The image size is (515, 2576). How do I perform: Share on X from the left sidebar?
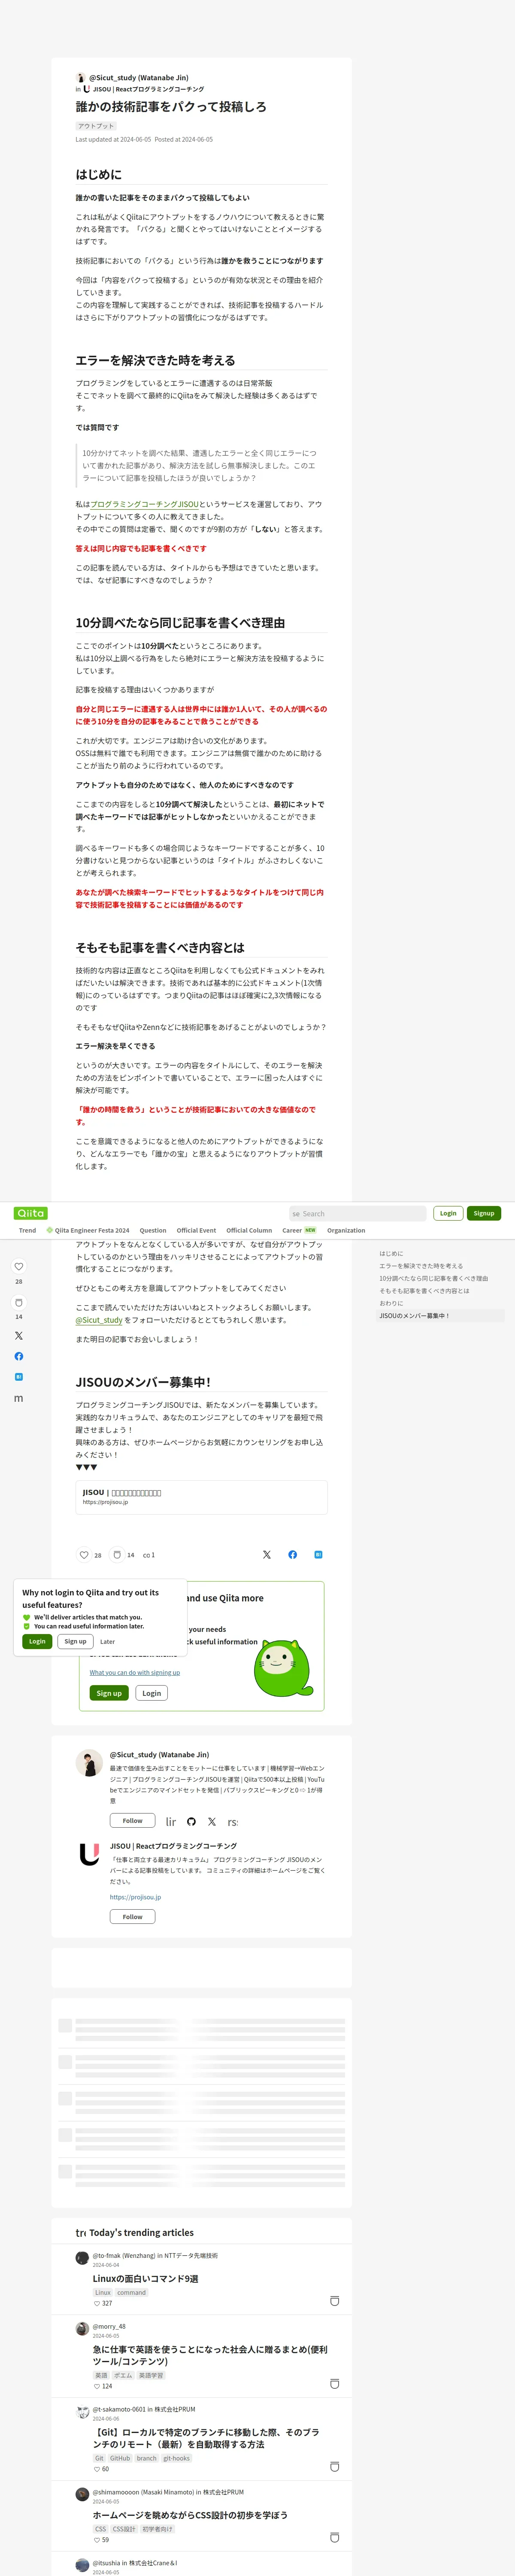pos(18,1336)
